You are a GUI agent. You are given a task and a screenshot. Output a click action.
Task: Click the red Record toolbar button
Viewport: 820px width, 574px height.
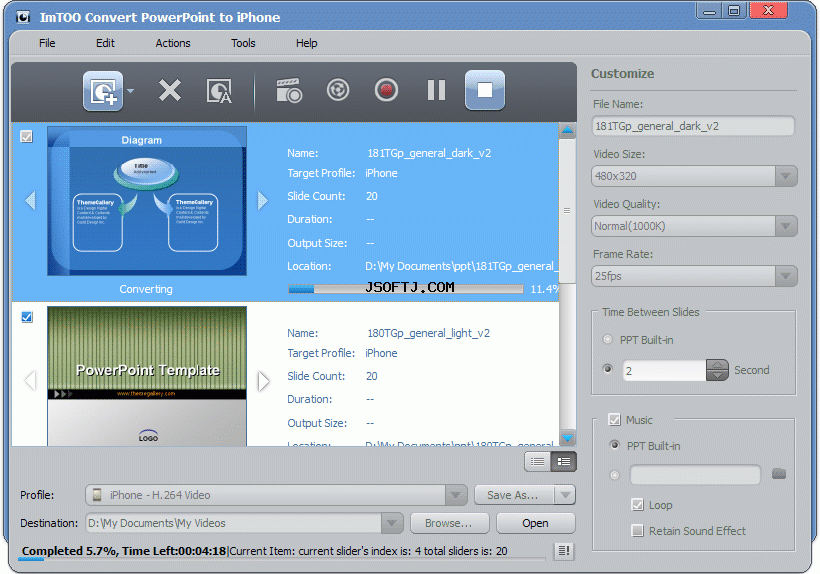(386, 90)
